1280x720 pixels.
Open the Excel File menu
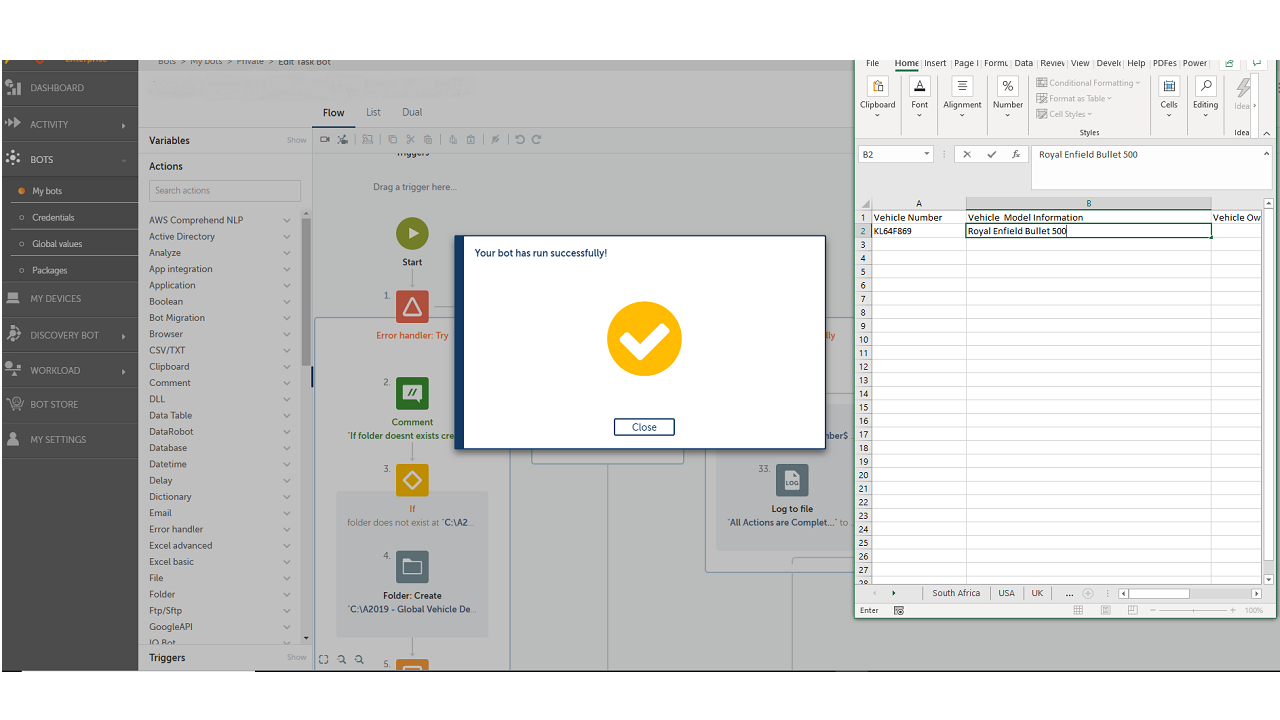[873, 63]
